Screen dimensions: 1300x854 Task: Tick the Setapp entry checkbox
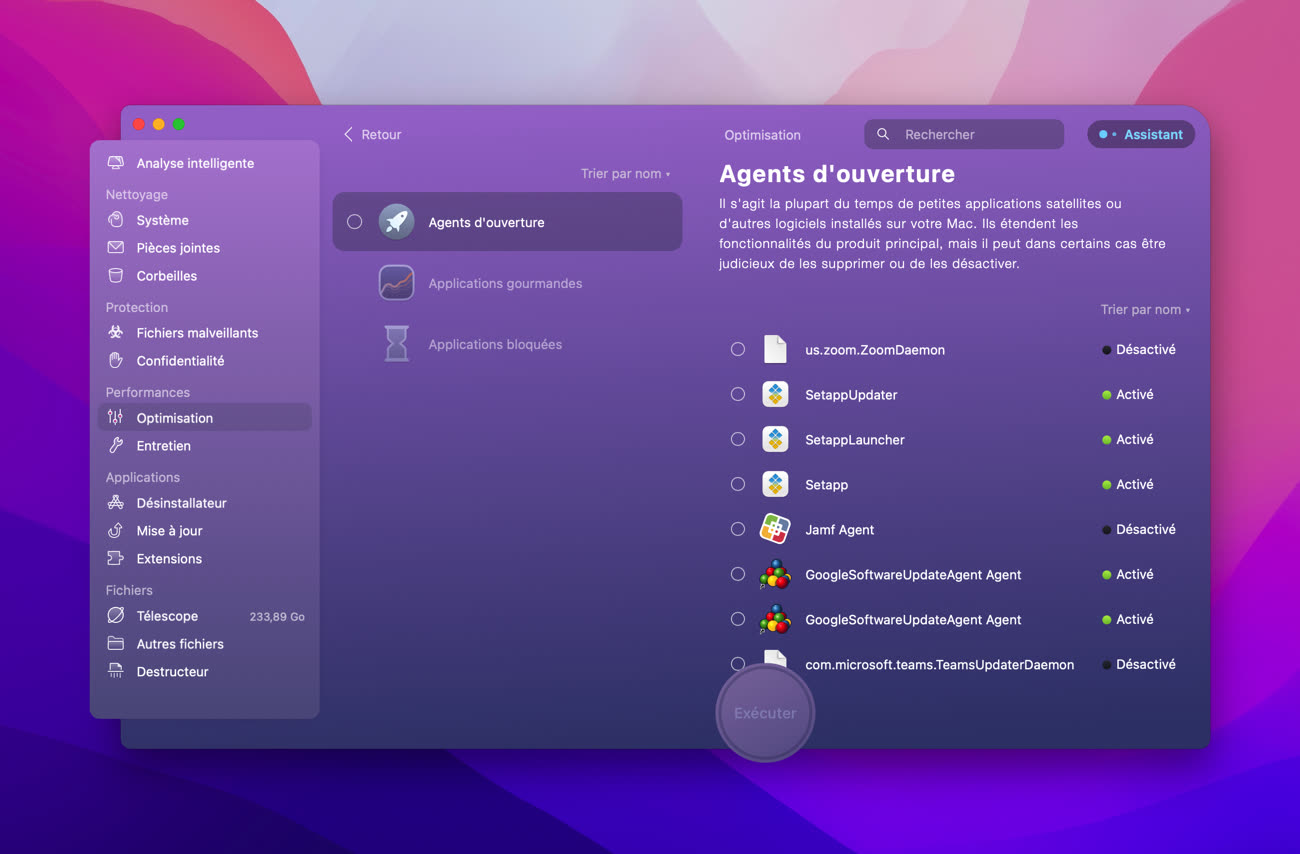pyautogui.click(x=738, y=484)
